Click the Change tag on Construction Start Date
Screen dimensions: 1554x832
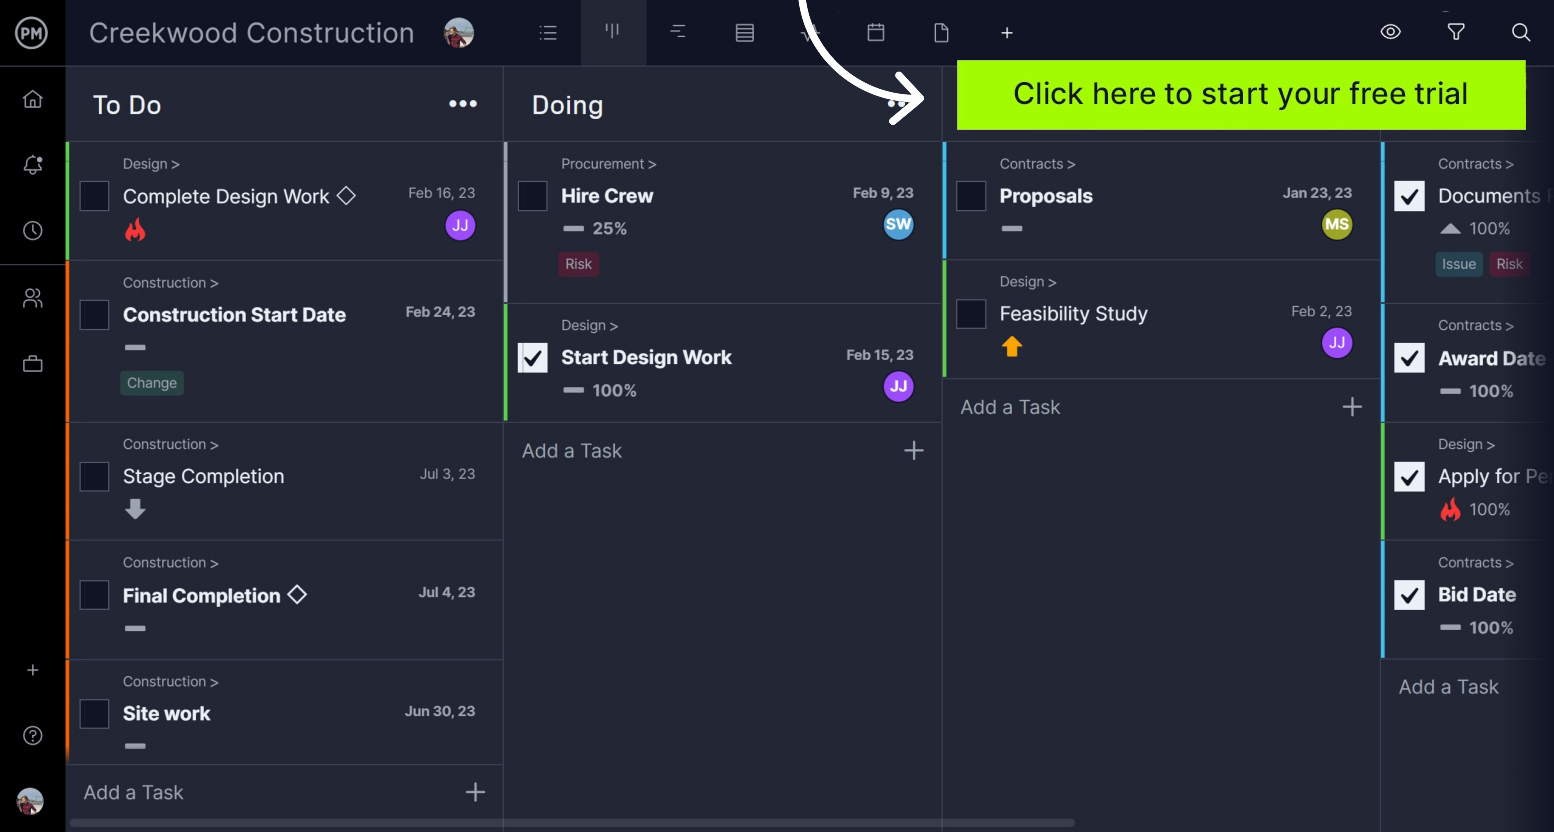click(152, 383)
